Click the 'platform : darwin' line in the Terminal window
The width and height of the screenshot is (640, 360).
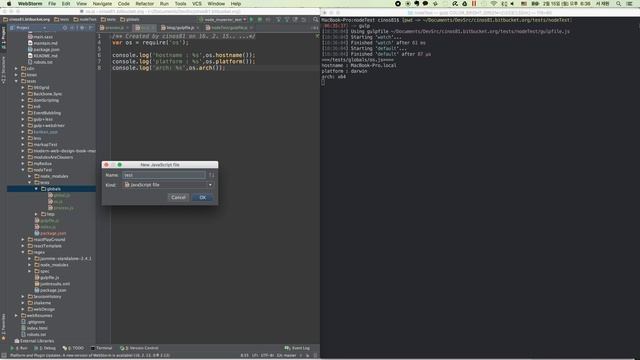coord(344,71)
